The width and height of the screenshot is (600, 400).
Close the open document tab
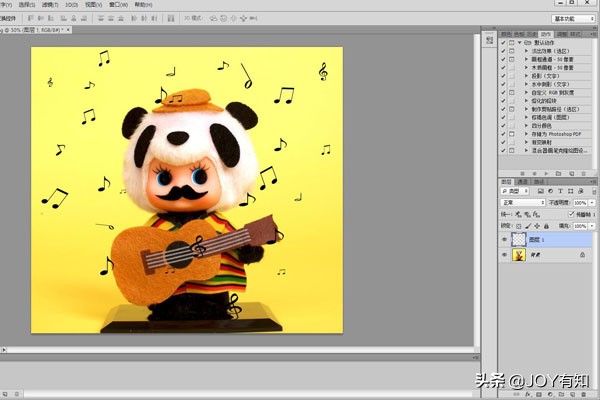[x=68, y=29]
